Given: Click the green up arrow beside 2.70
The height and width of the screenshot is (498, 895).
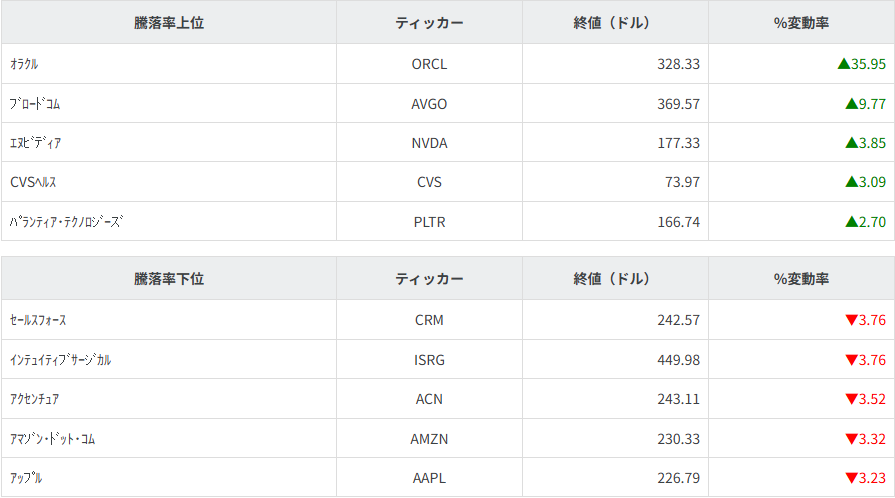Looking at the screenshot, I should pos(852,222).
